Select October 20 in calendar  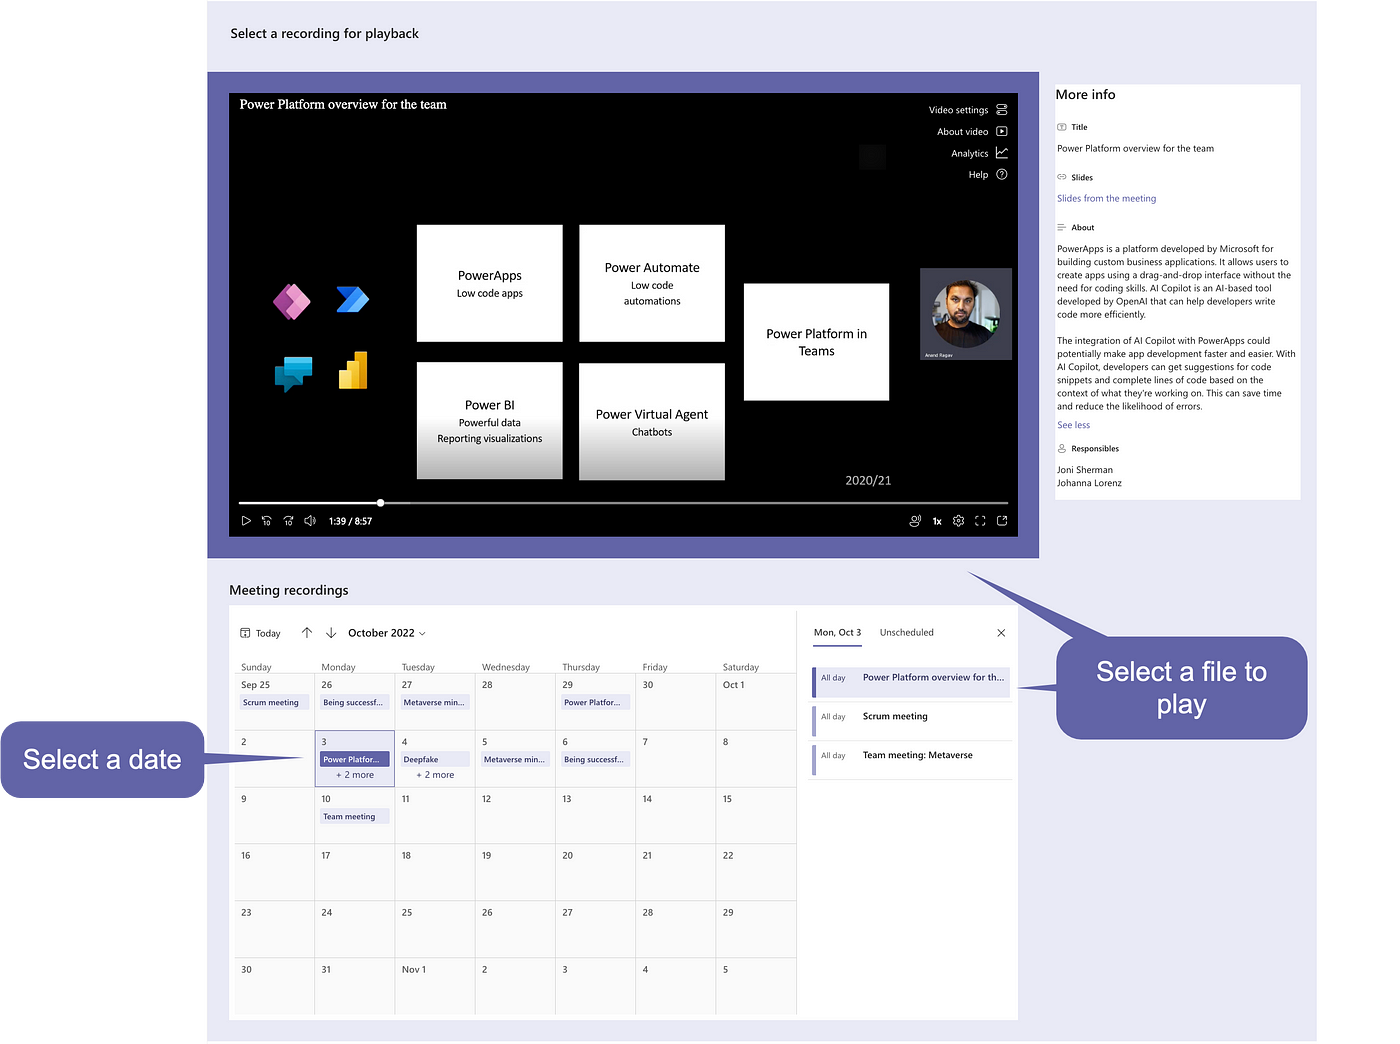tap(595, 873)
